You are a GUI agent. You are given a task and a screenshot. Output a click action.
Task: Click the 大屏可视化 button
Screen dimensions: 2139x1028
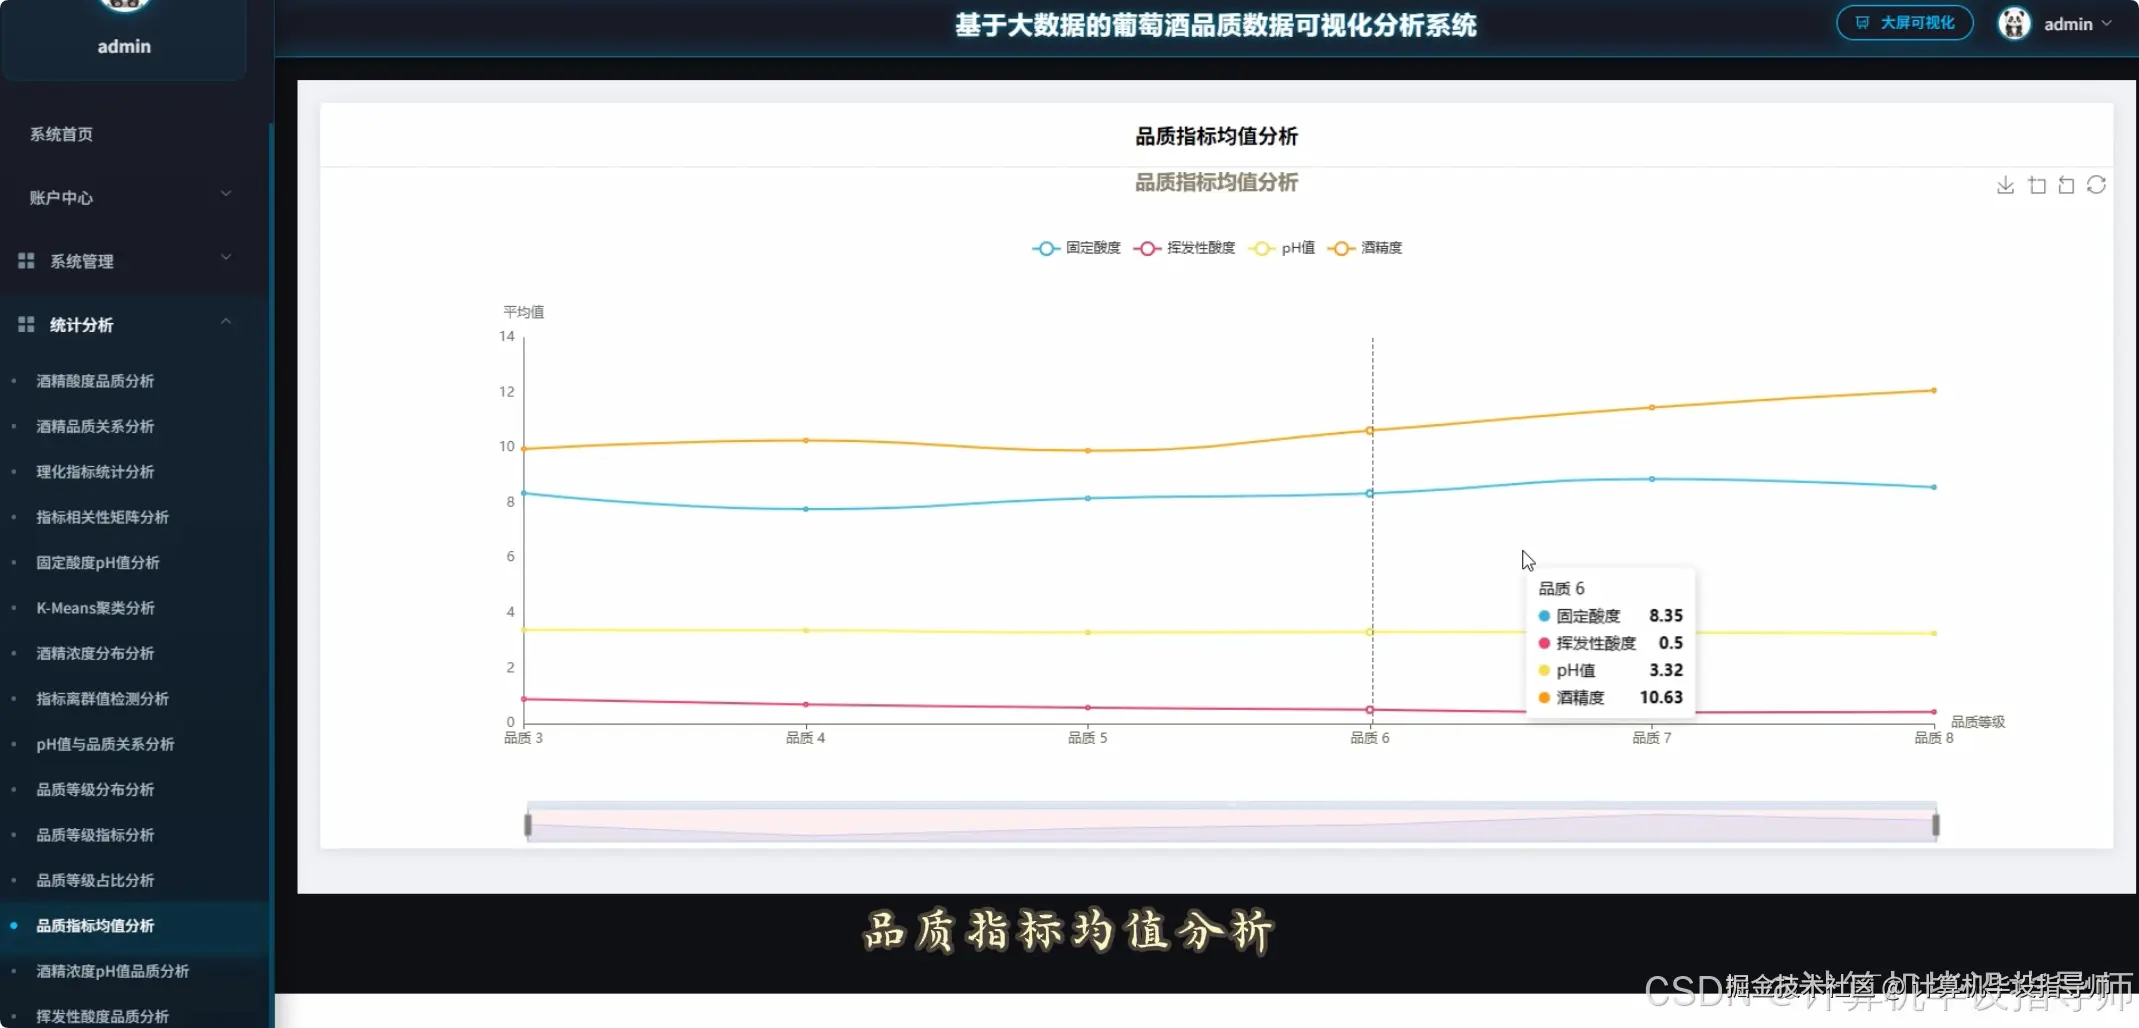click(x=1904, y=23)
